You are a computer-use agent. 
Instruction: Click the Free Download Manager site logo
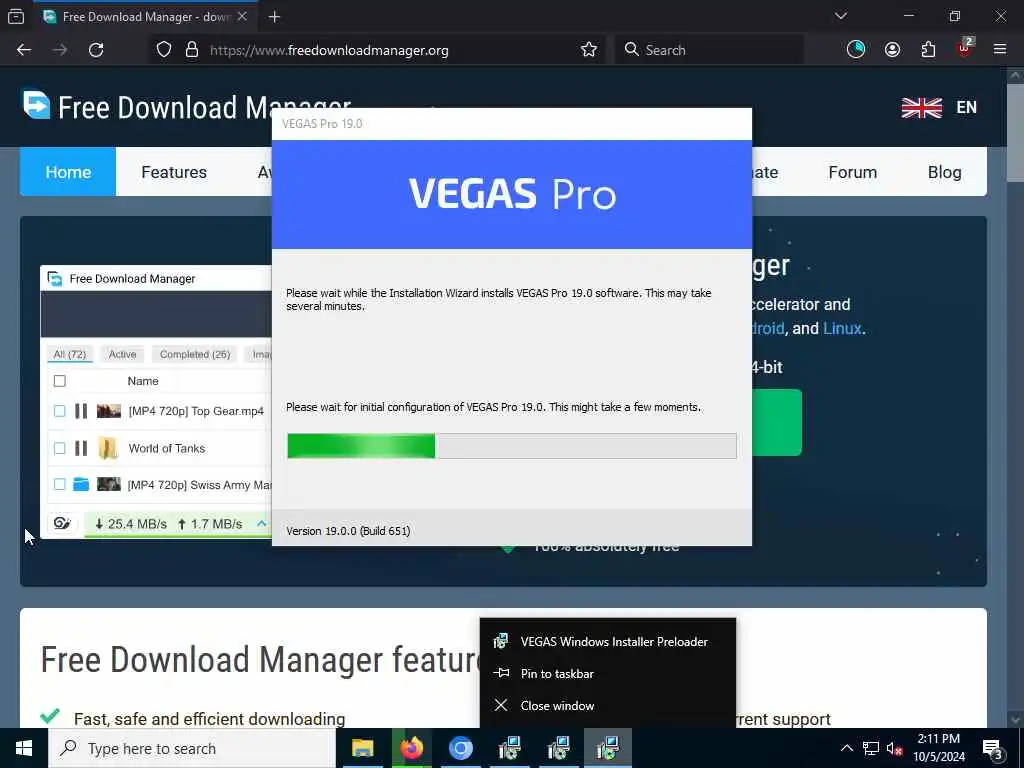click(x=187, y=106)
